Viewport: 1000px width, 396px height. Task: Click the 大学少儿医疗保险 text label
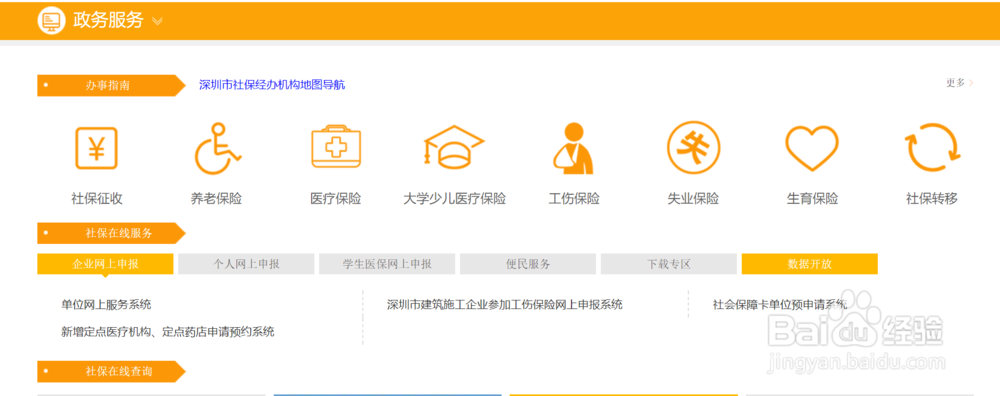(x=455, y=198)
